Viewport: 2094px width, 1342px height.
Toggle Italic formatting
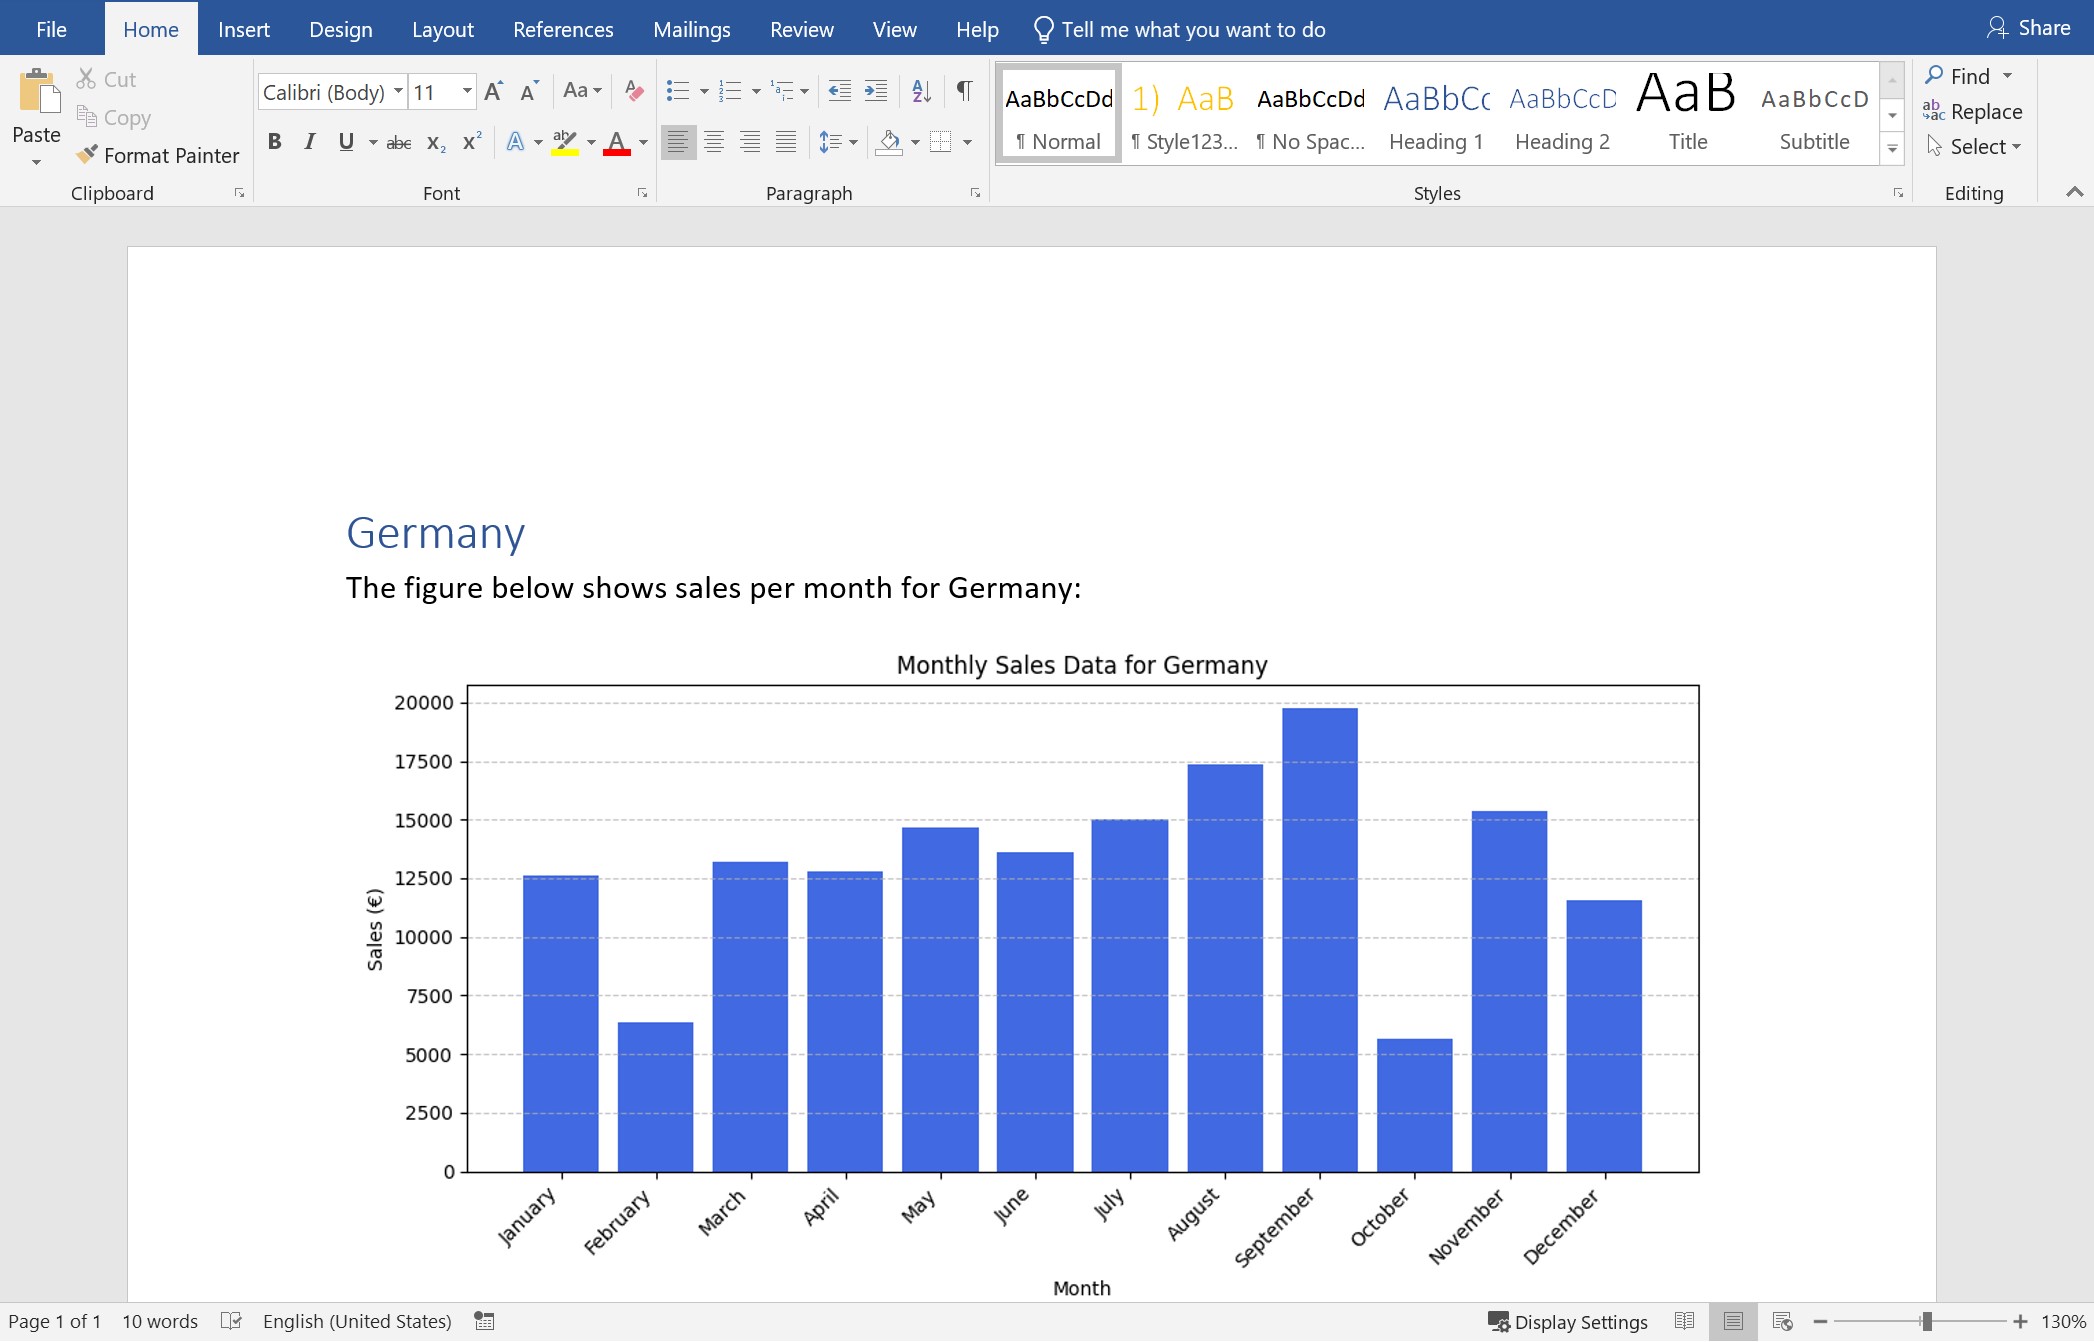coord(310,142)
